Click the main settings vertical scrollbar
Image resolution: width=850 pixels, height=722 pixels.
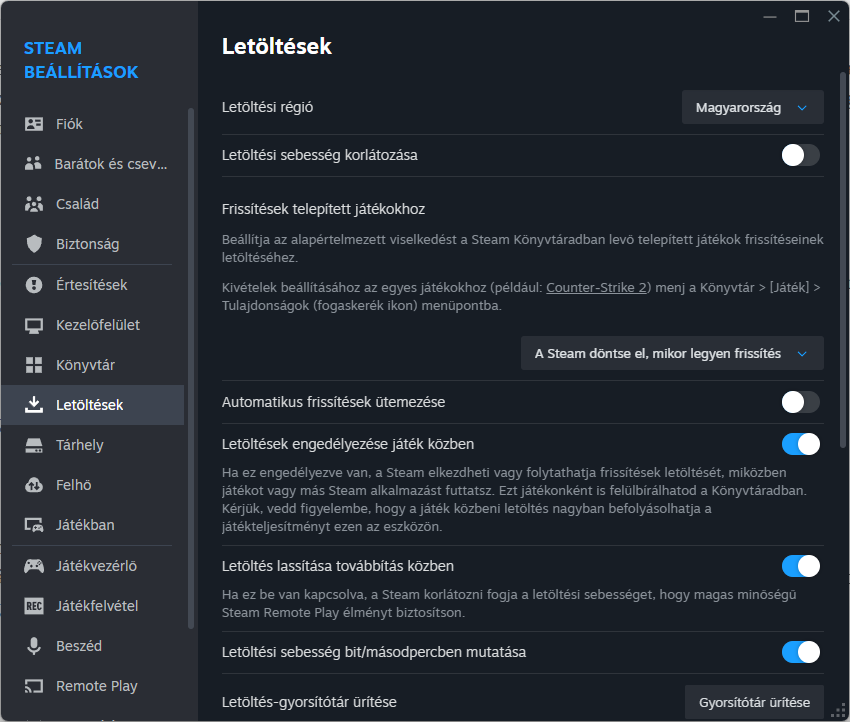coord(842,260)
